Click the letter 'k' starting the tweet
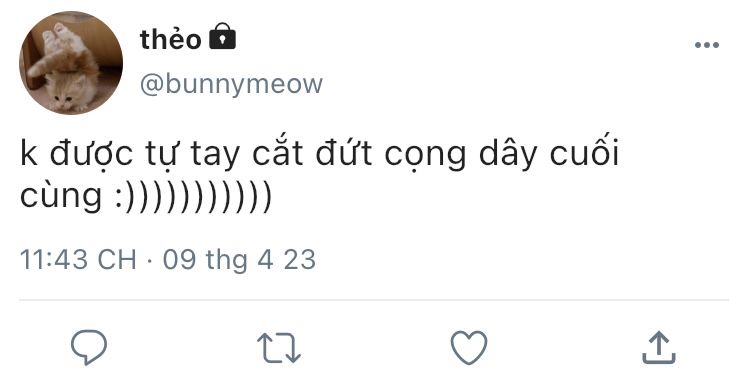749x380 pixels. click(28, 152)
